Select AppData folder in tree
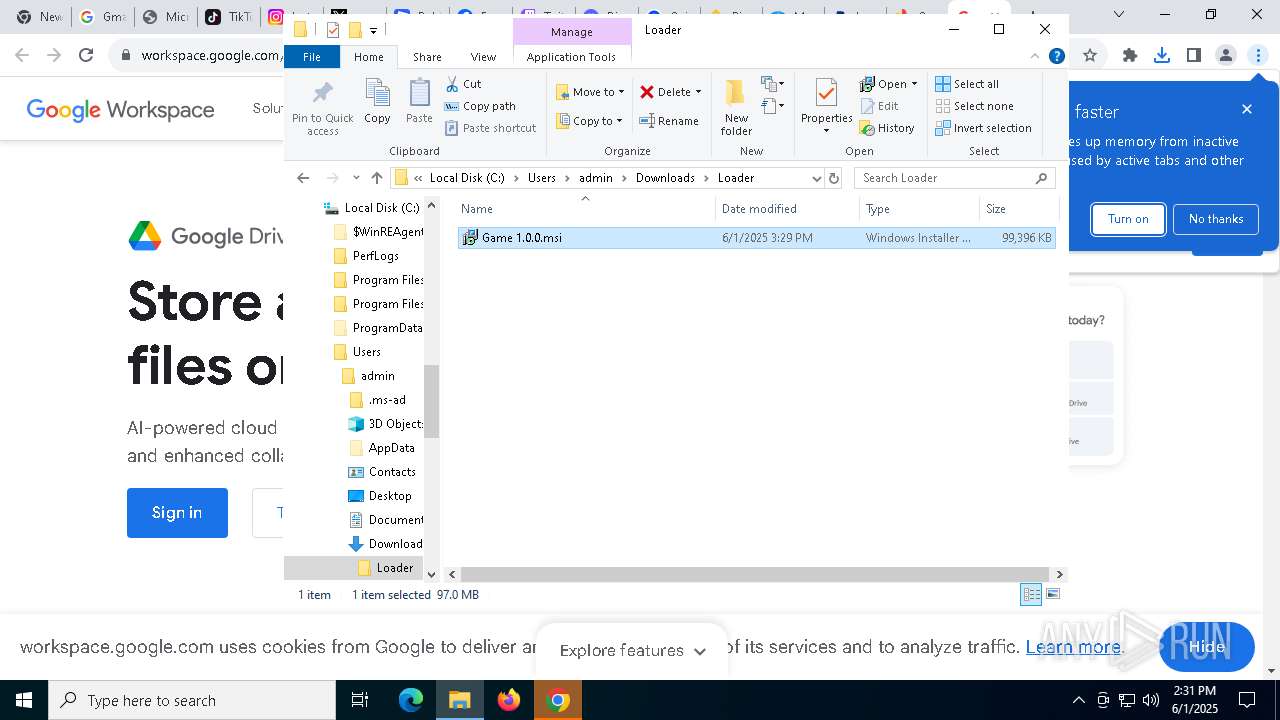 point(391,448)
